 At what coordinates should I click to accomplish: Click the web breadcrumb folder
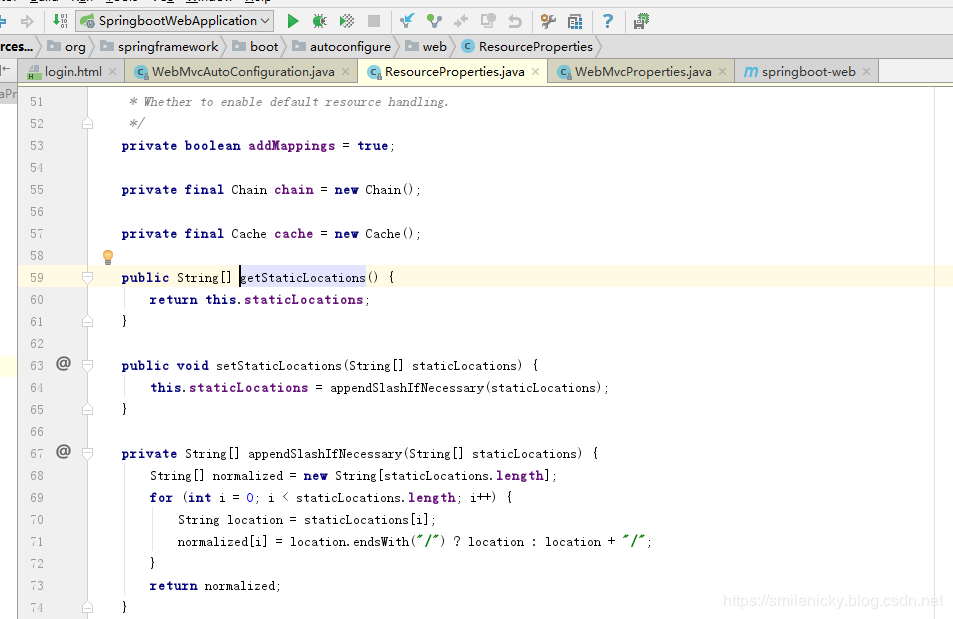coord(426,47)
